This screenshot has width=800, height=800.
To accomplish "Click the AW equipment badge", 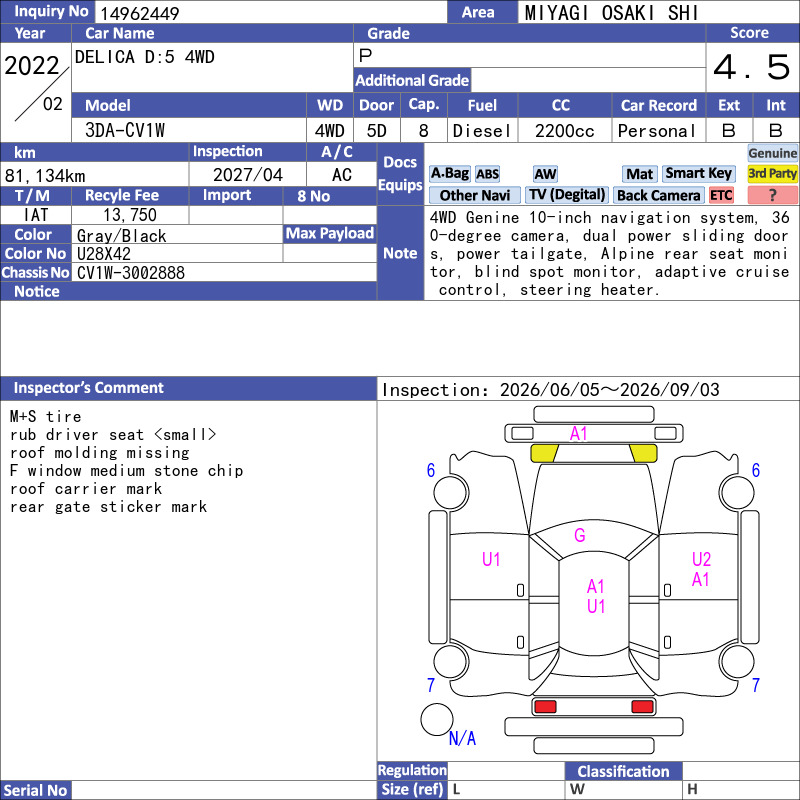I will point(545,174).
